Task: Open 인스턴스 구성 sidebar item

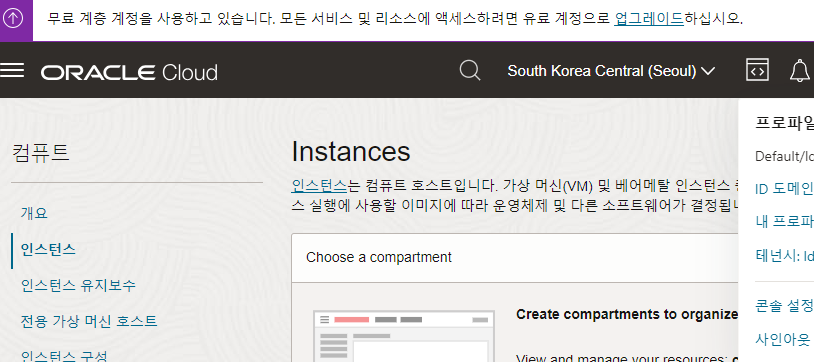Action: point(64,355)
